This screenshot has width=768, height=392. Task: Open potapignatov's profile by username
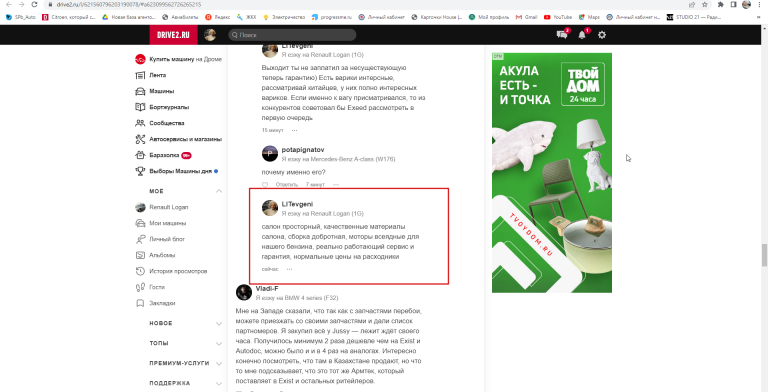pyautogui.click(x=303, y=149)
